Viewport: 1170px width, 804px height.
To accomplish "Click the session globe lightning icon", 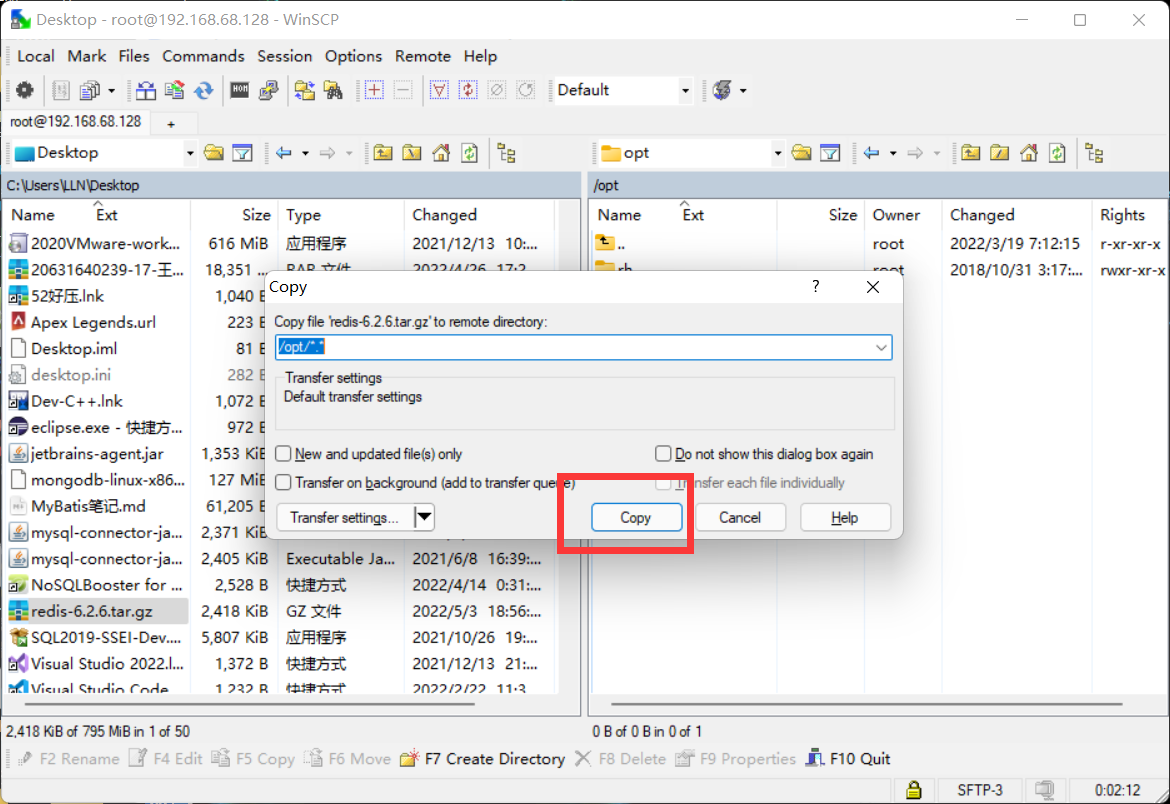I will 722,90.
